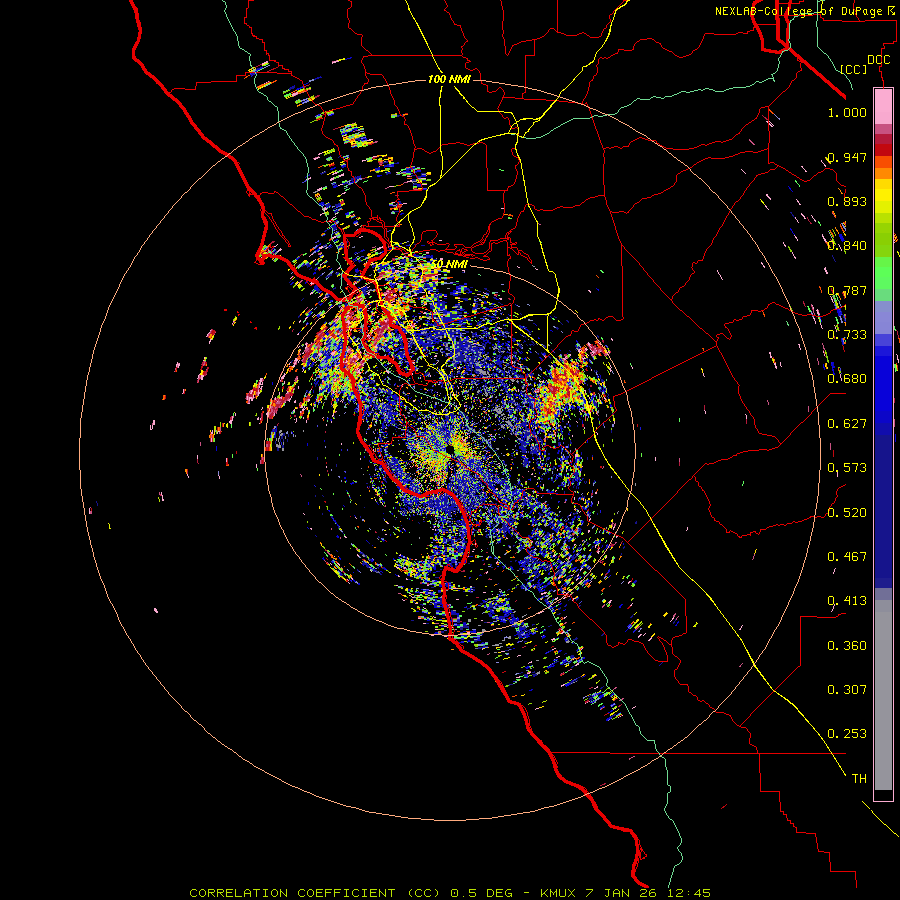Click the NEXLAB-College of DuPage credit text
Viewport: 900px width, 900px height.
[x=805, y=11]
